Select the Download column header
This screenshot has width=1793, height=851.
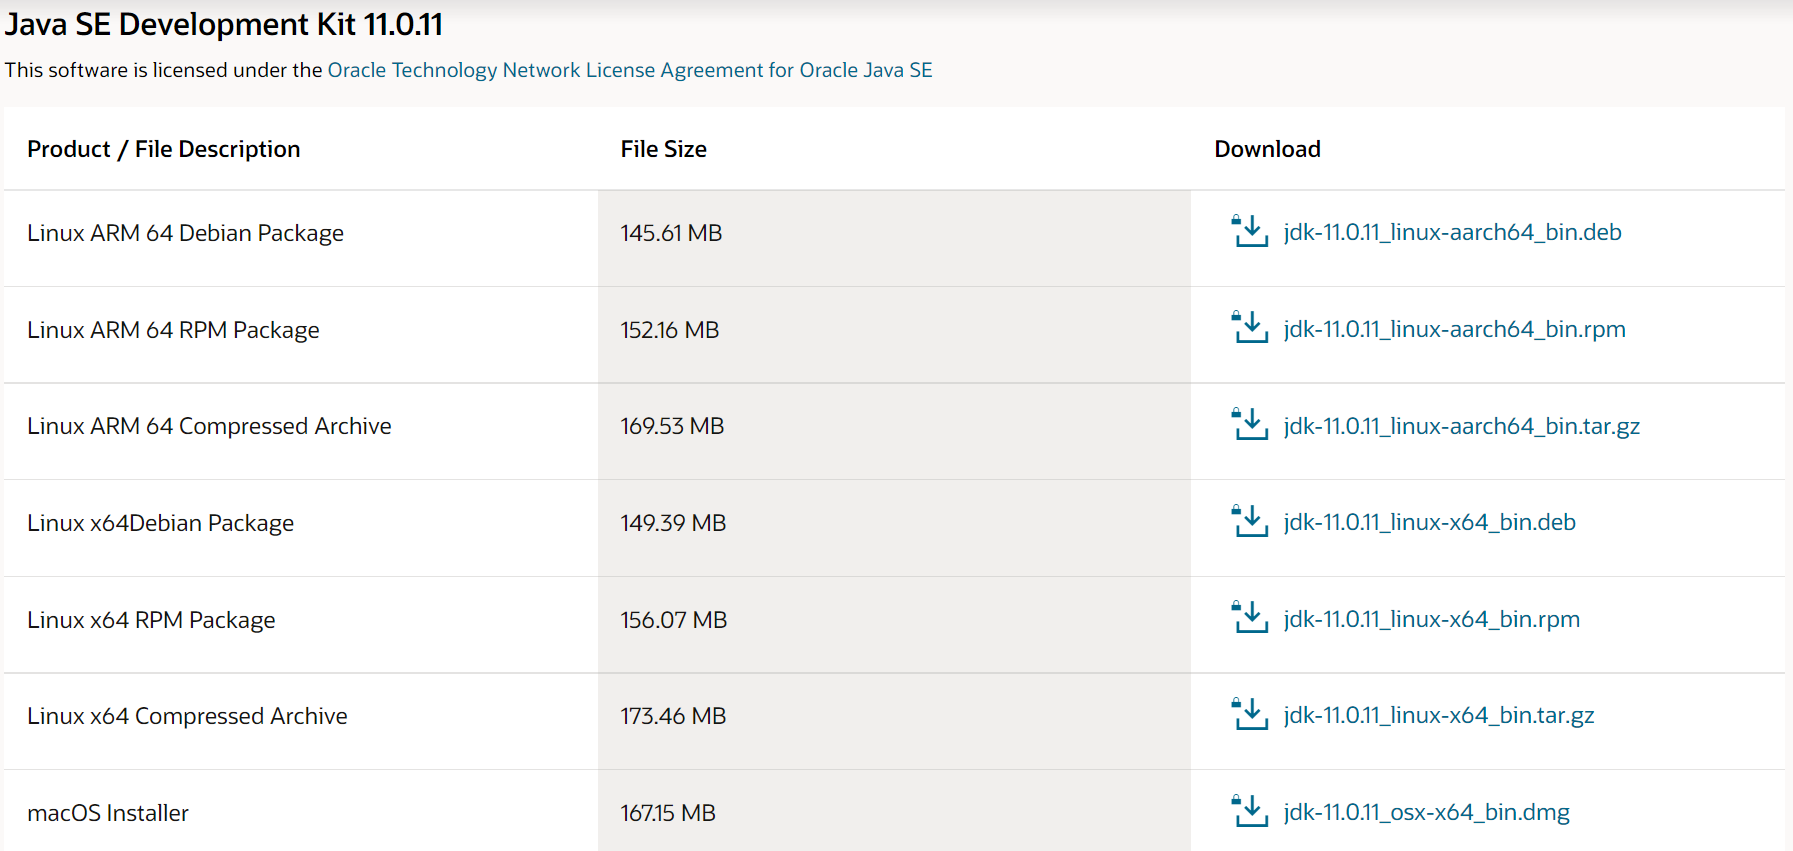pos(1267,149)
